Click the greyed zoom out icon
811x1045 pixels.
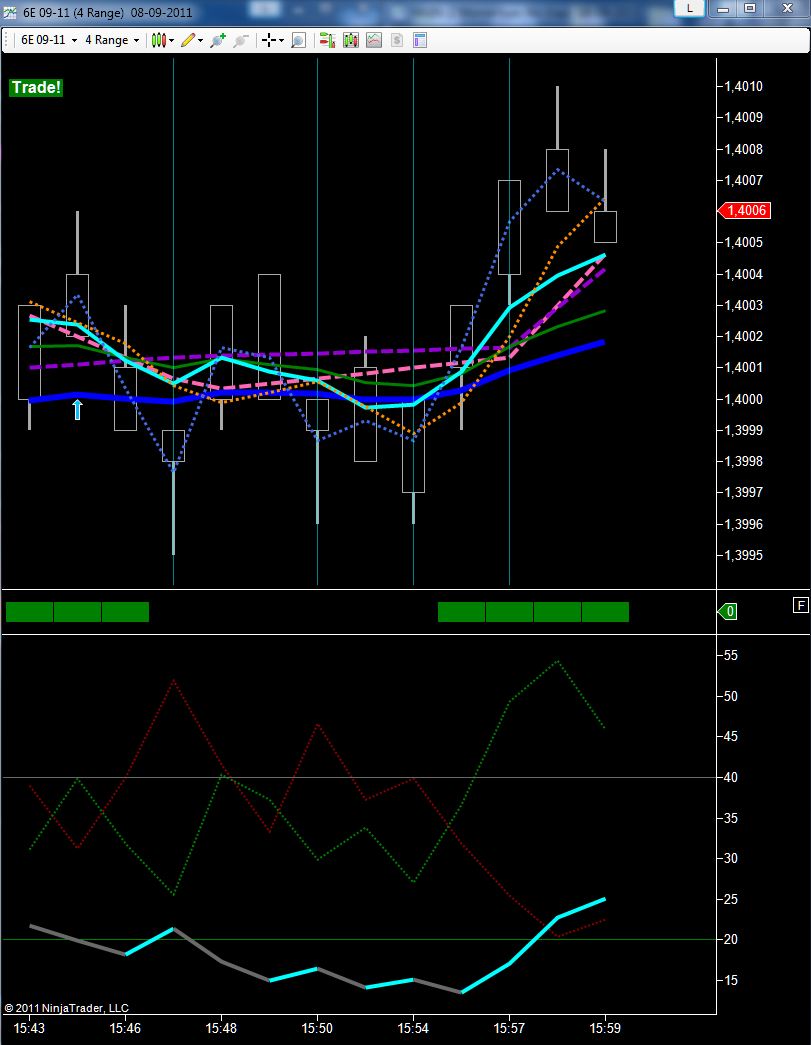(241, 41)
